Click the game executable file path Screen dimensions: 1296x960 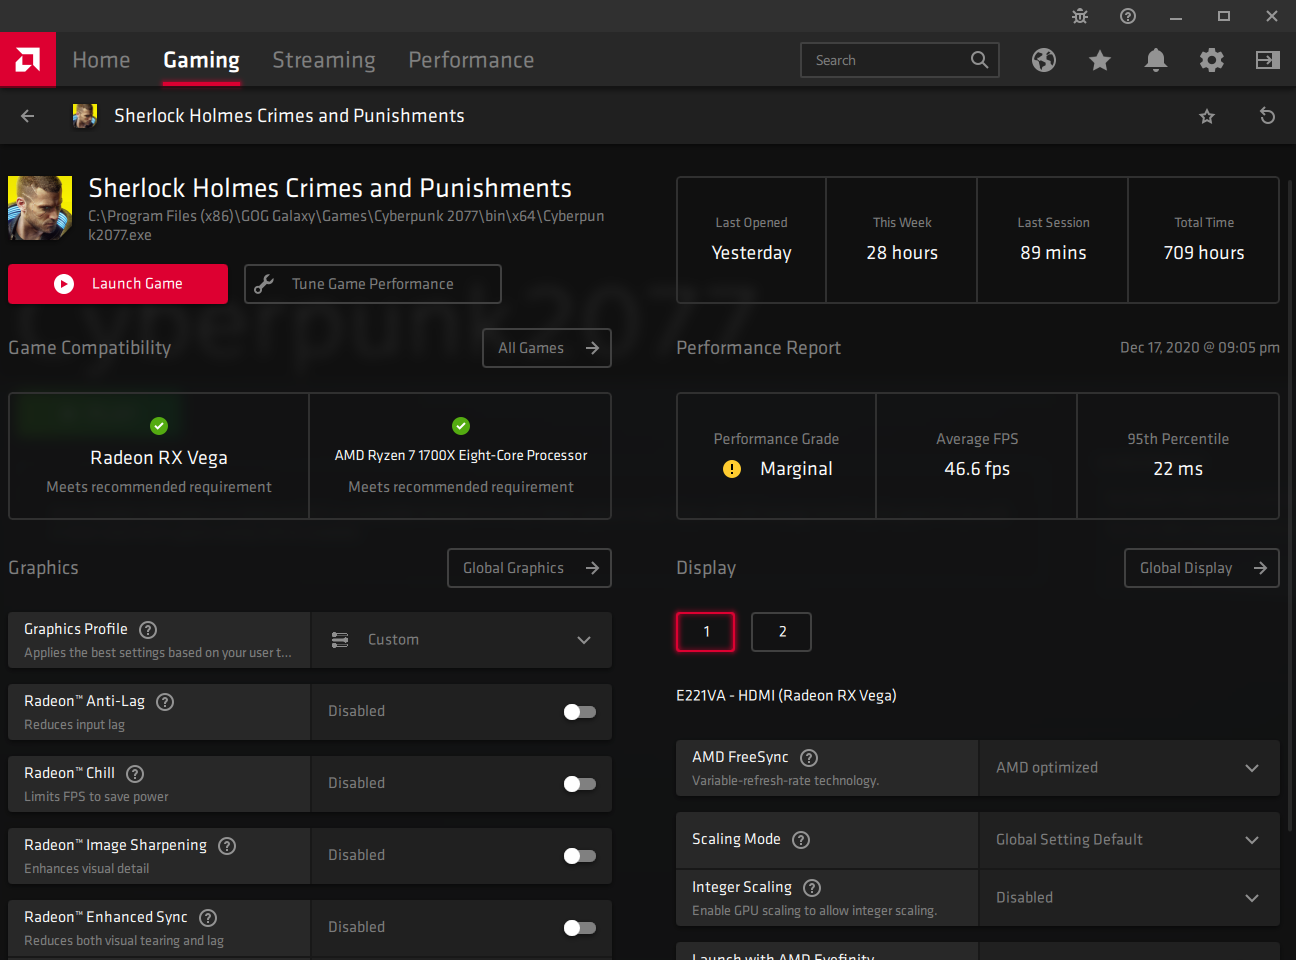tap(346, 225)
